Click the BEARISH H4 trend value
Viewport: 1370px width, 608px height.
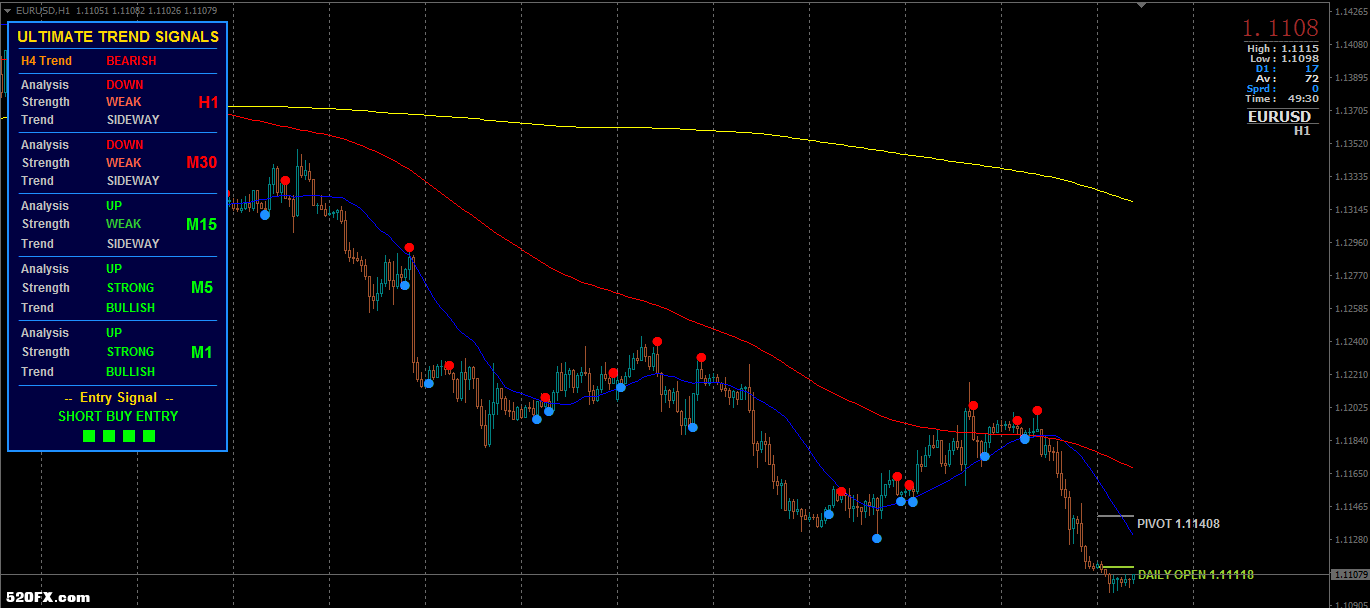pyautogui.click(x=131, y=61)
